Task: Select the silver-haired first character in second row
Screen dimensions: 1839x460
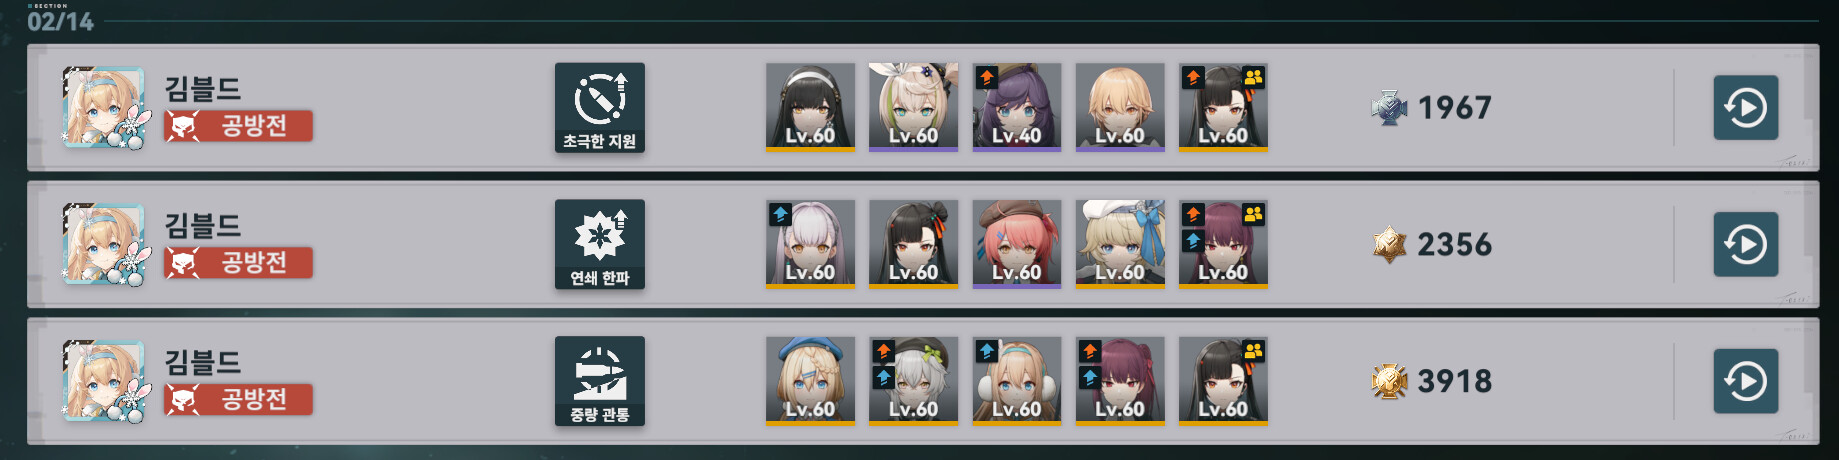Action: pyautogui.click(x=810, y=244)
